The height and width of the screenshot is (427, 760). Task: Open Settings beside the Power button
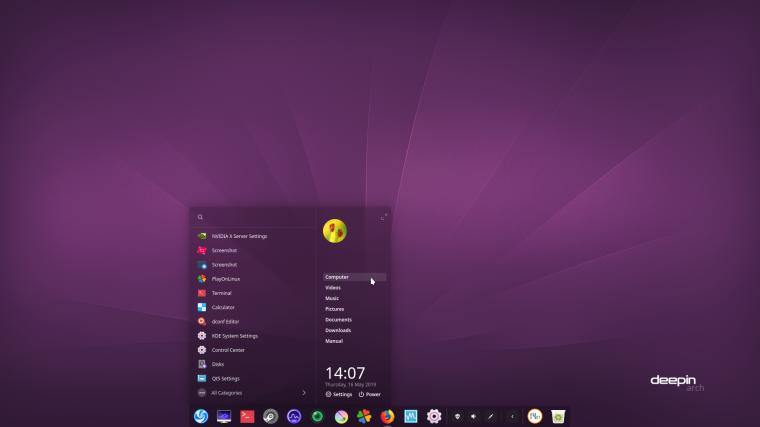(339, 394)
